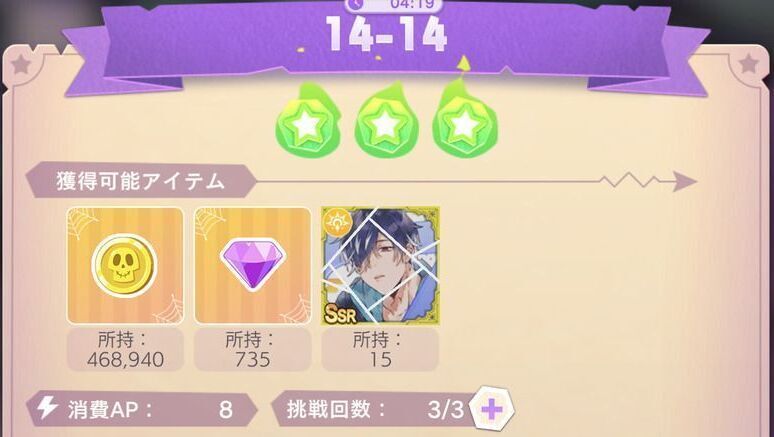Tap the third green star flame
774x437 pixels.
464,119
